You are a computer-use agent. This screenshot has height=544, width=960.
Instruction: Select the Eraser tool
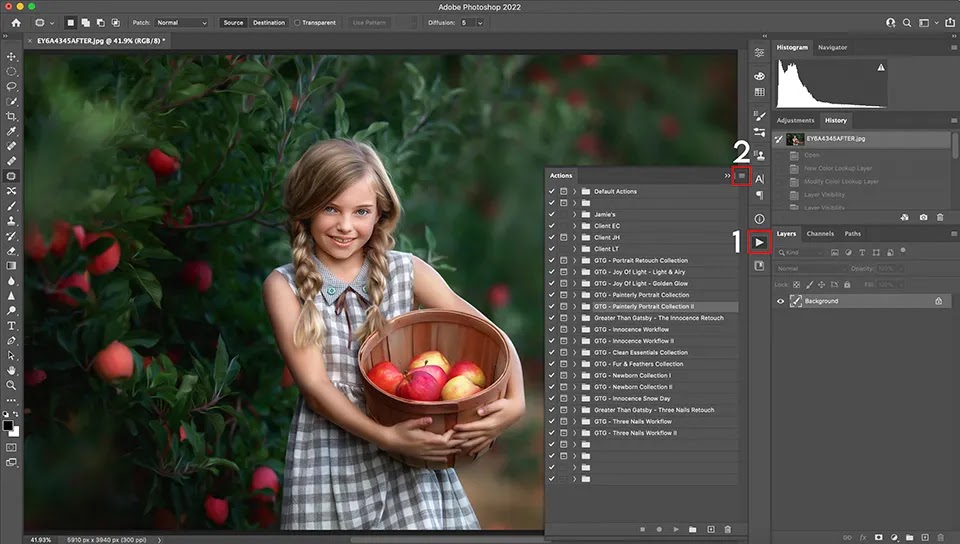11,251
